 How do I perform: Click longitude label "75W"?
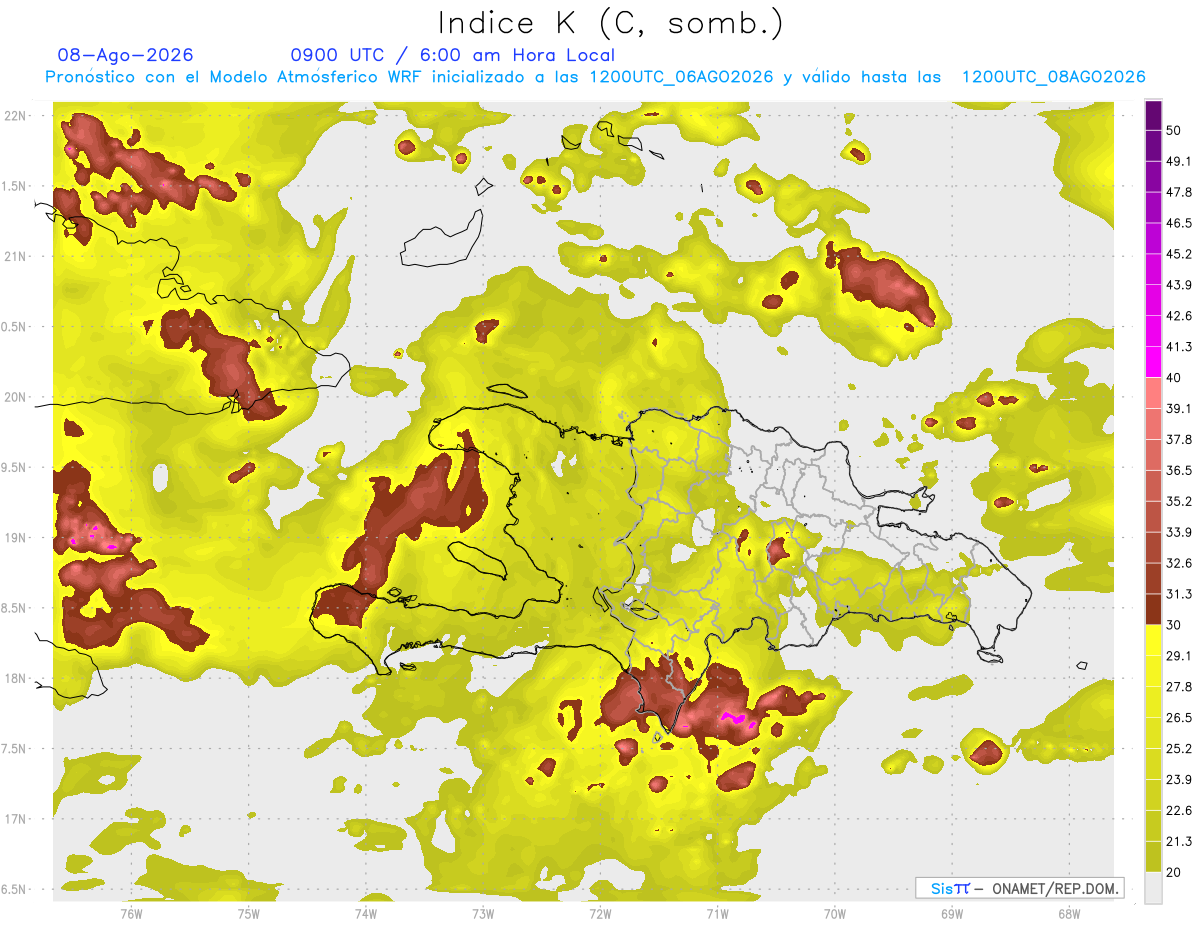(249, 913)
